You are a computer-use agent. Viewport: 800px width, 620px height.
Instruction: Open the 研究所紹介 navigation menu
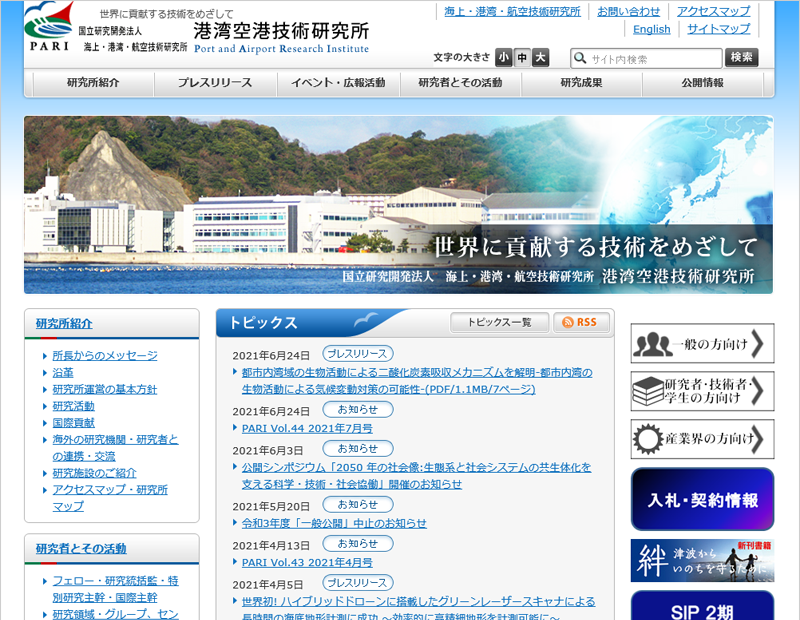93,83
